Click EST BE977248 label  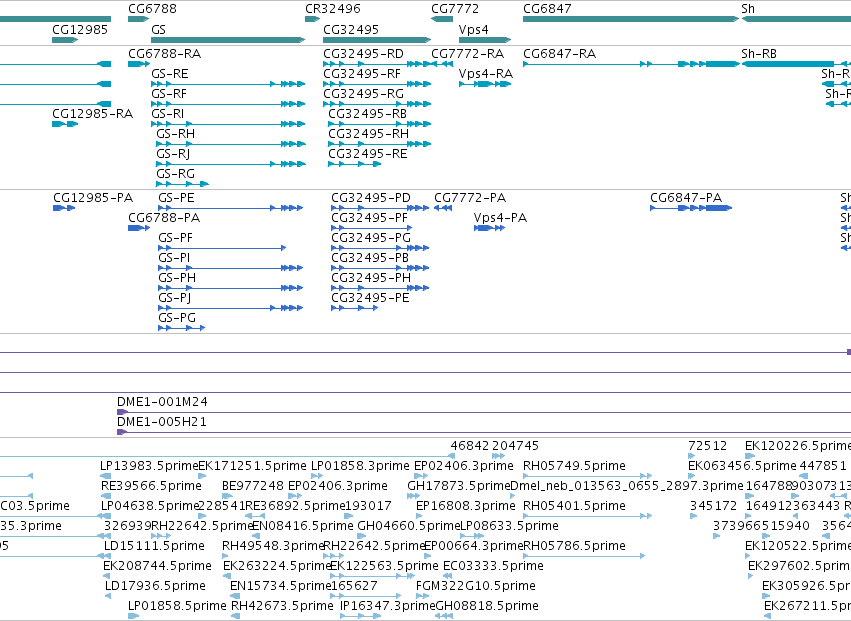(253, 486)
